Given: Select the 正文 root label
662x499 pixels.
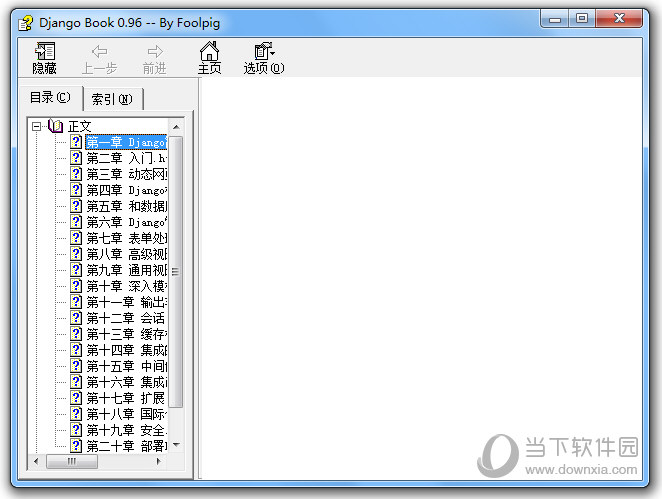Looking at the screenshot, I should [80, 126].
